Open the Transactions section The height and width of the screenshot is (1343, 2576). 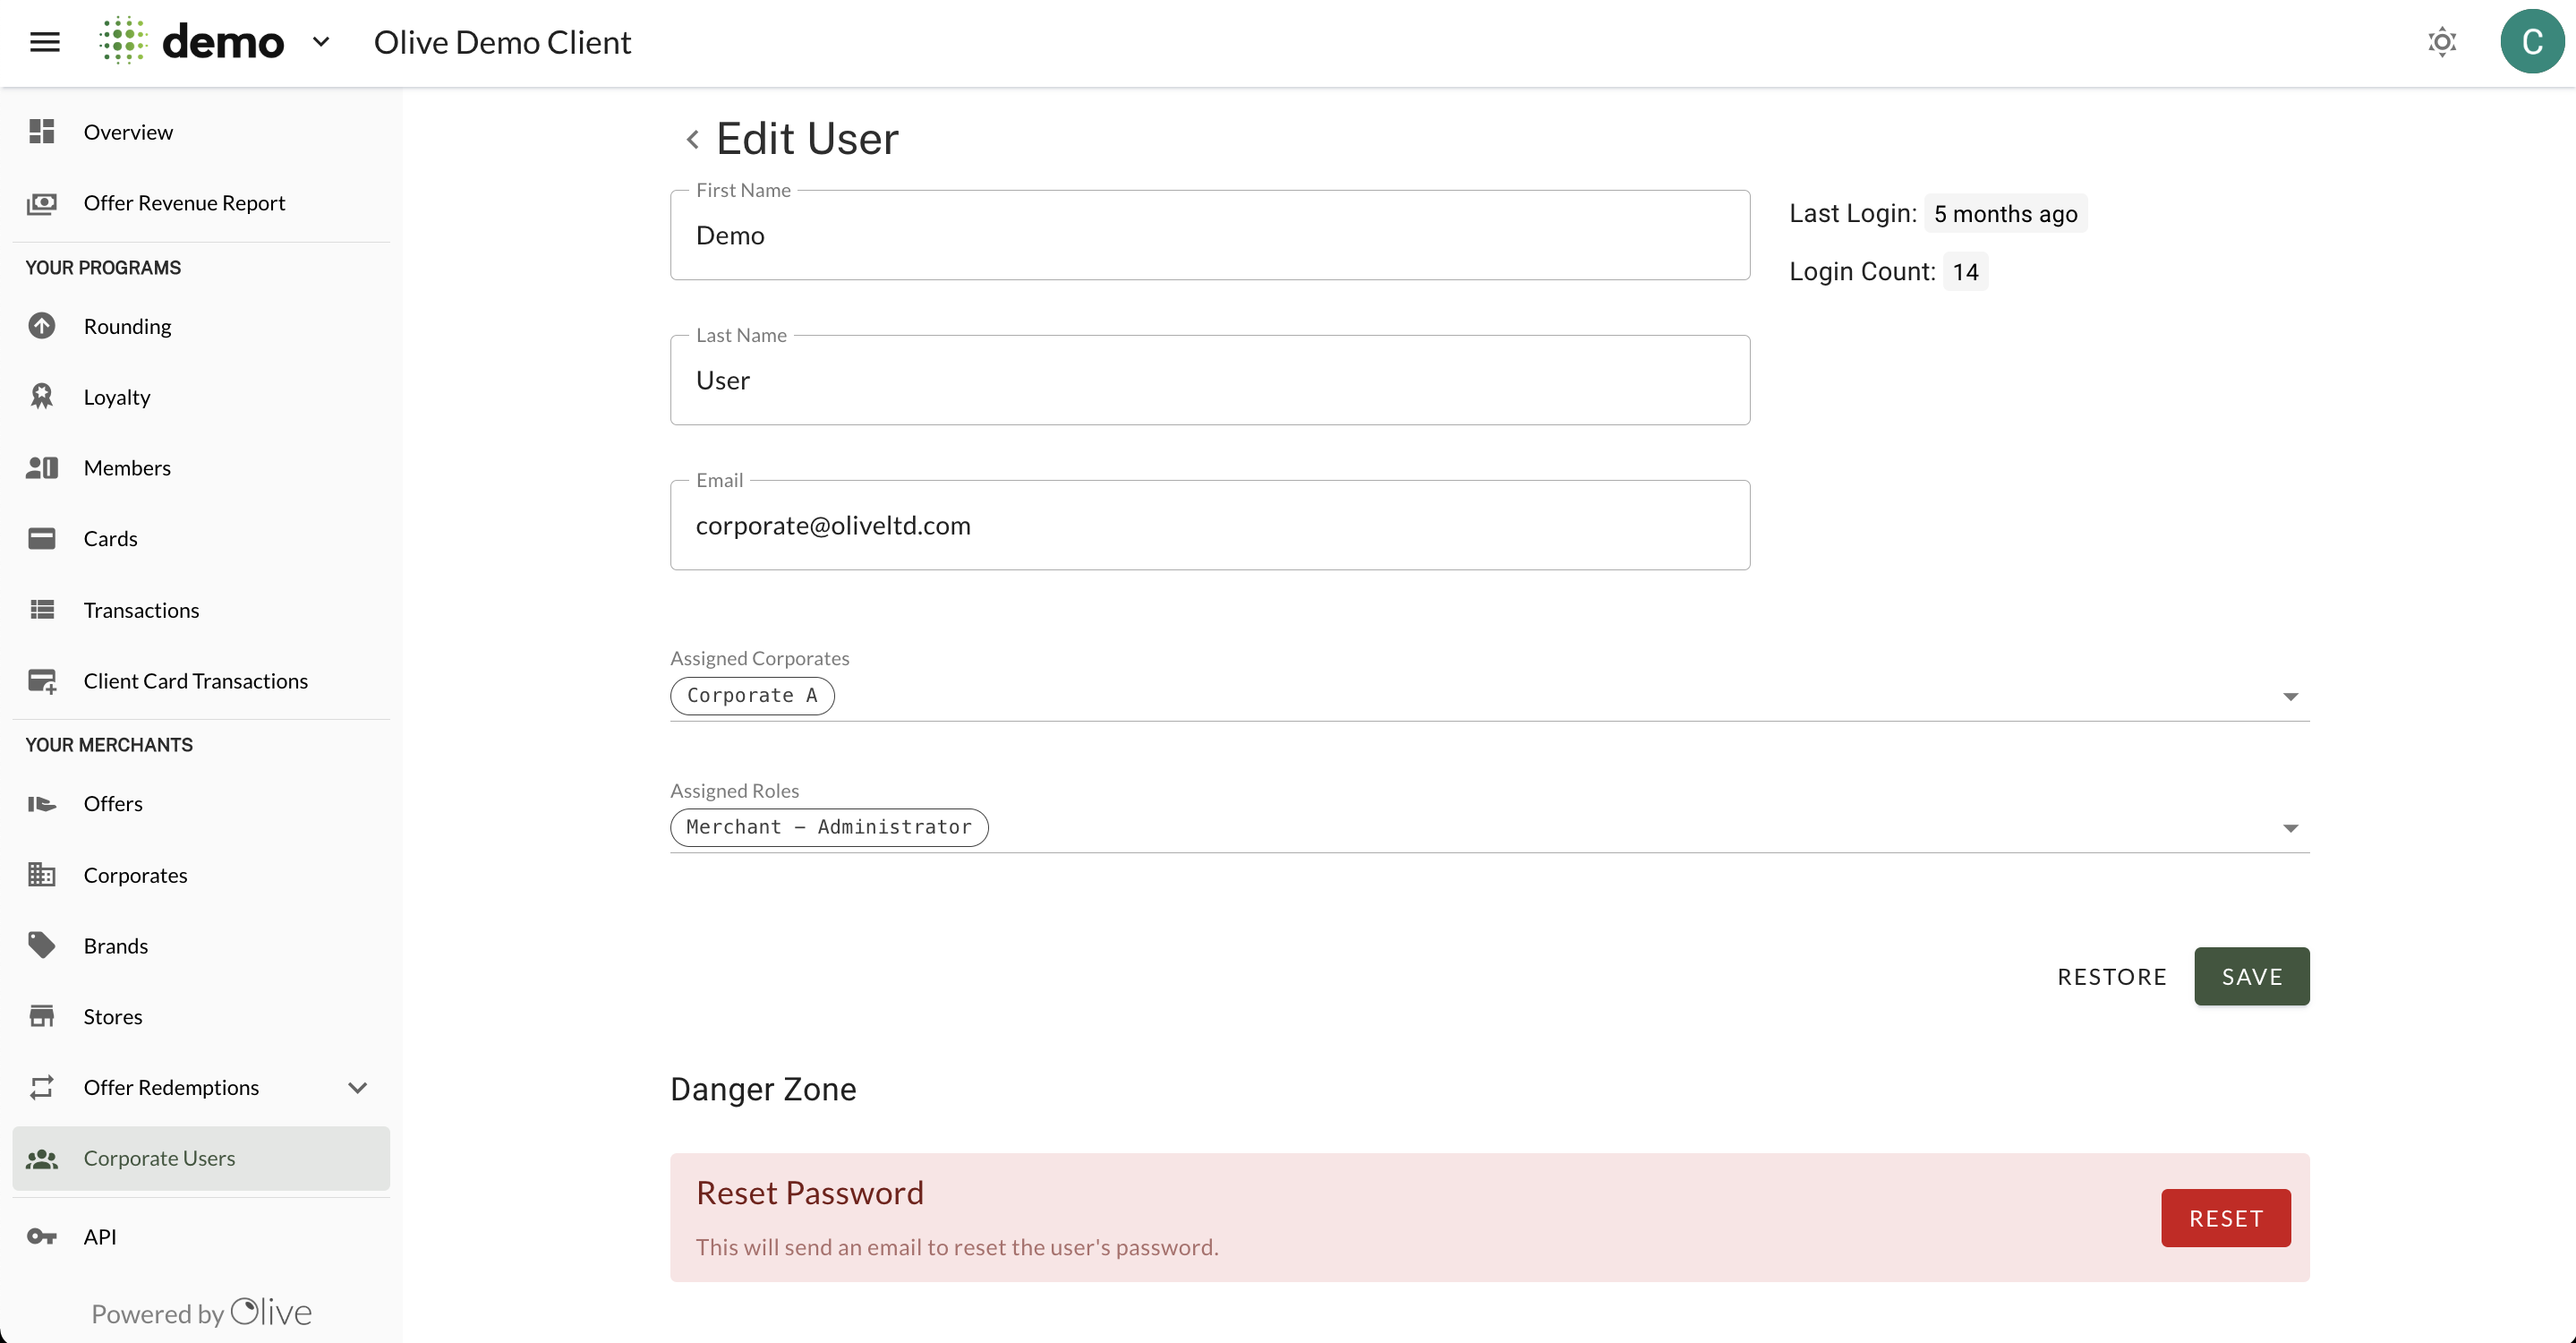[x=201, y=610]
